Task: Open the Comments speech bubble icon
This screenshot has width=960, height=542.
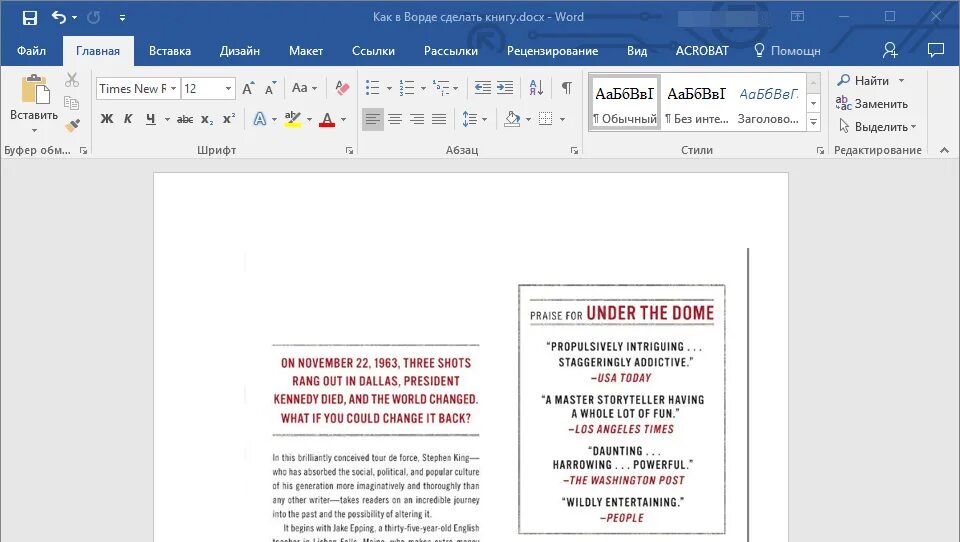Action: 936,50
